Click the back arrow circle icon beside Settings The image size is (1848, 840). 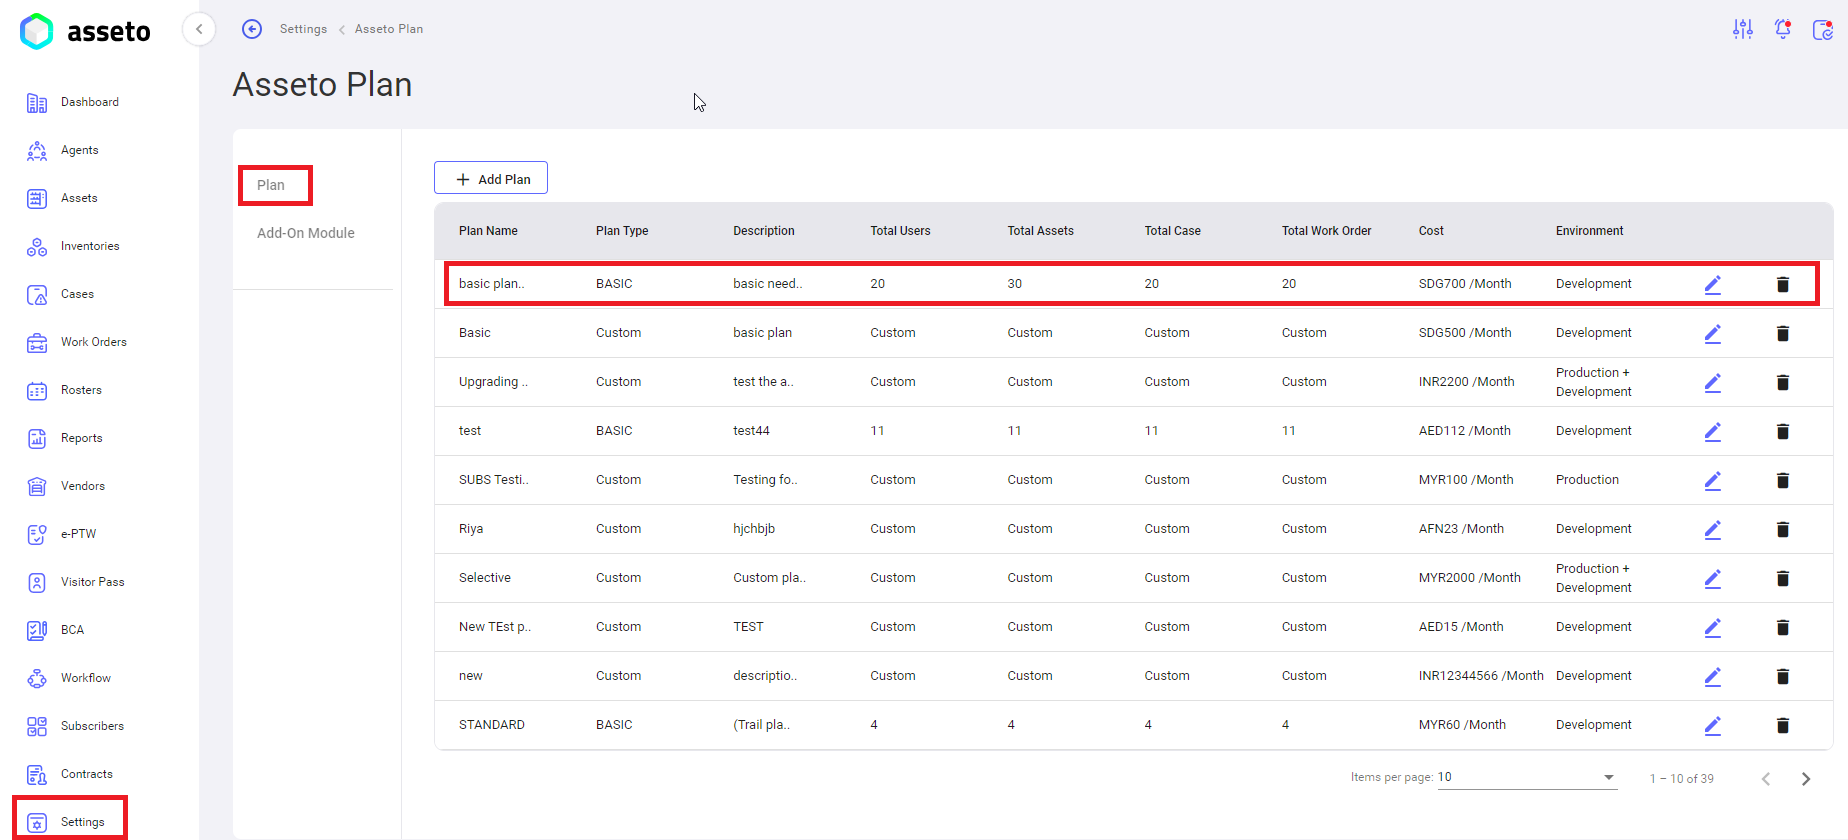(252, 29)
